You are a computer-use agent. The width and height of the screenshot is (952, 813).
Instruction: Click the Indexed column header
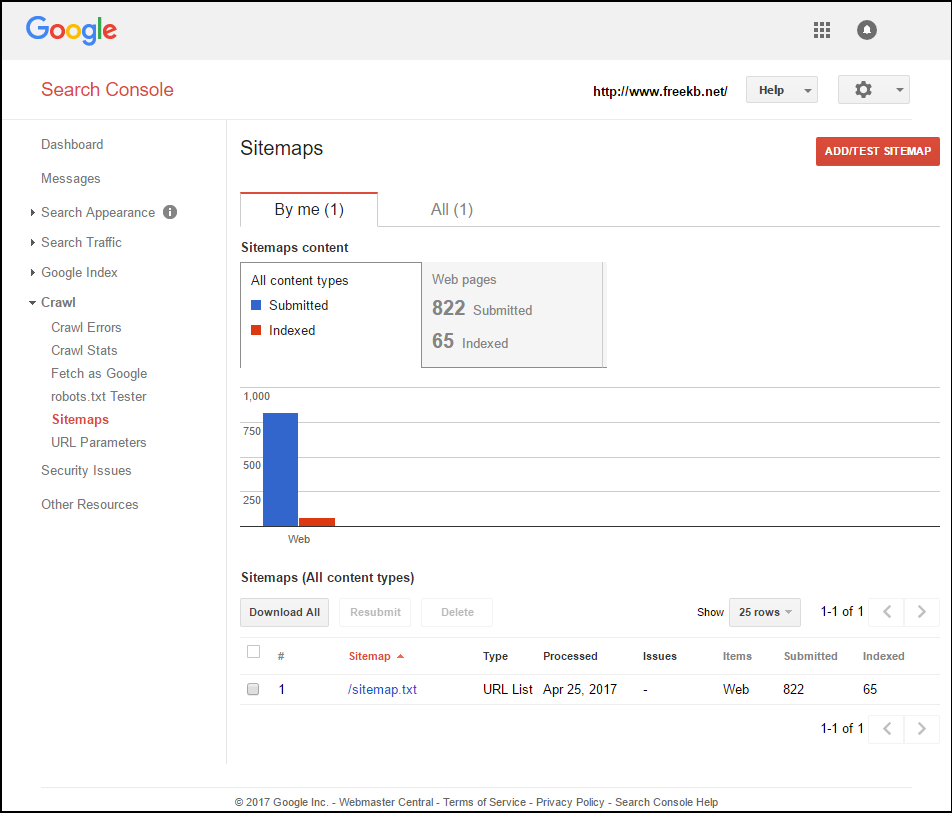883,656
